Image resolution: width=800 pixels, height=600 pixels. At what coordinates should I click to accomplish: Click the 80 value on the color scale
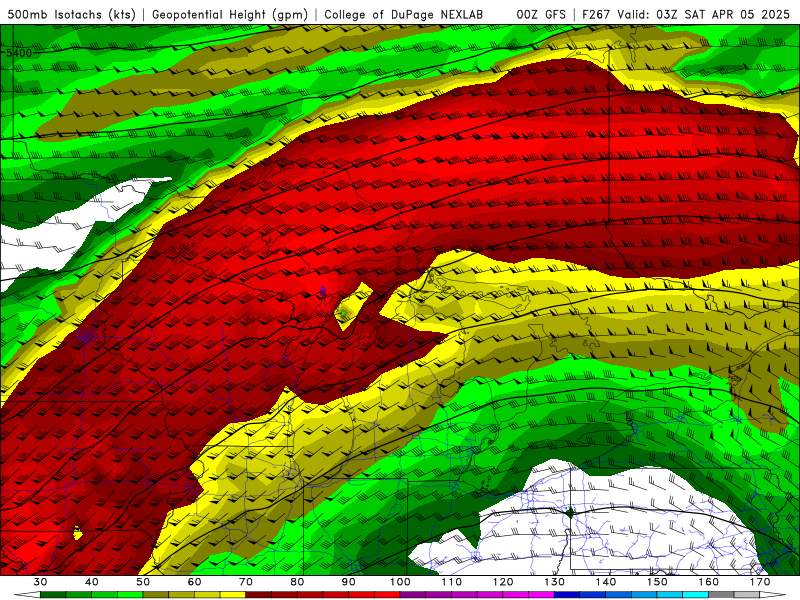pos(297,582)
